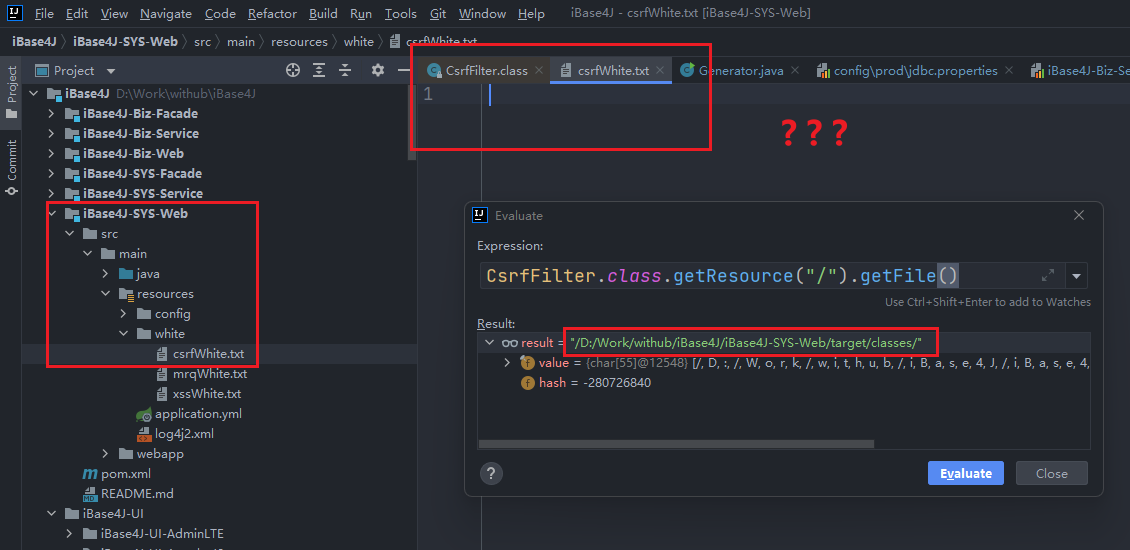Click Collapse All icon in Project panel

tap(347, 70)
